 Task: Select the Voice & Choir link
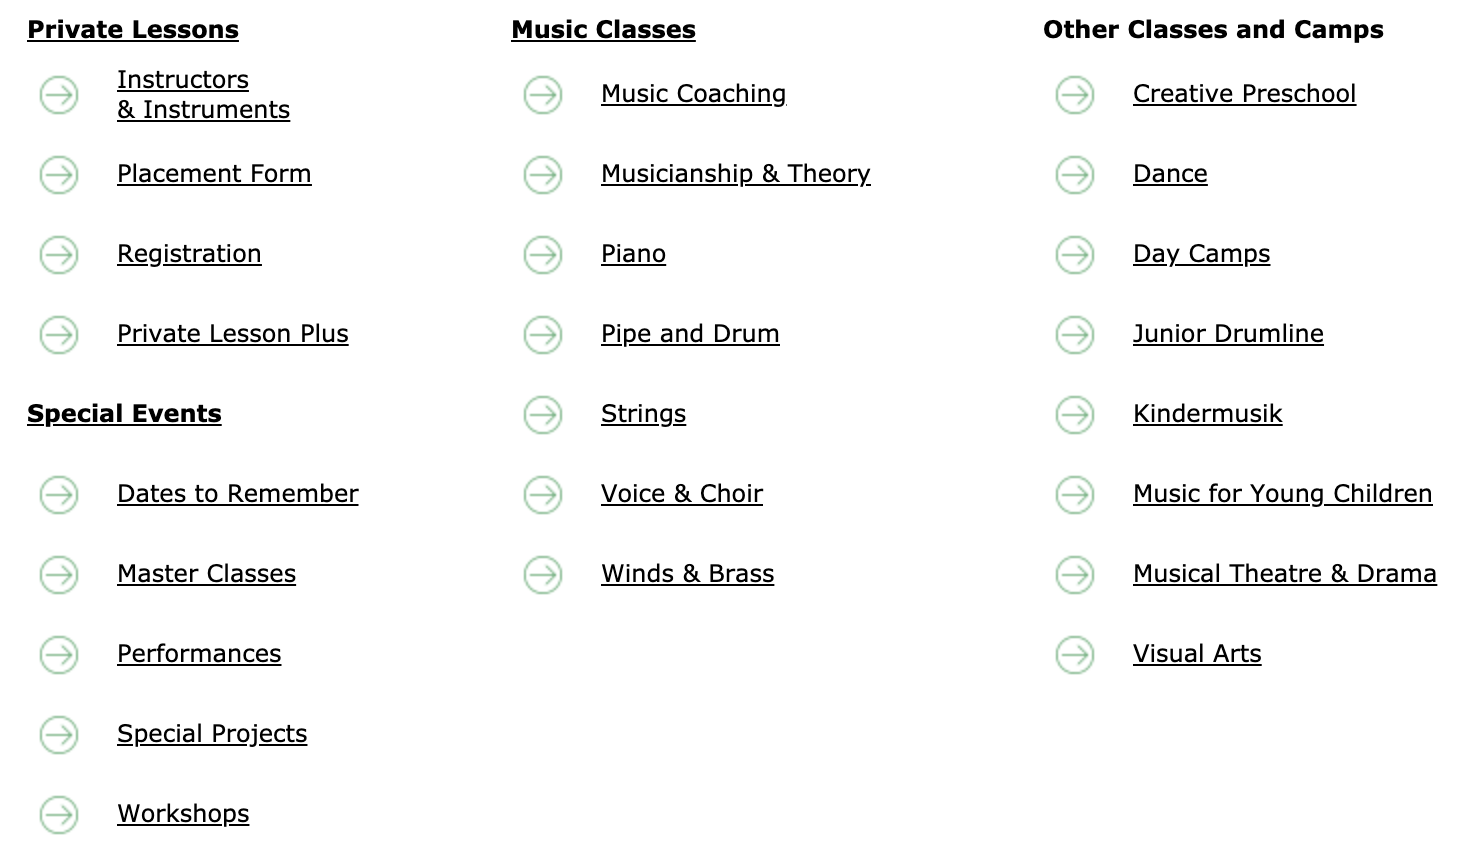[682, 494]
